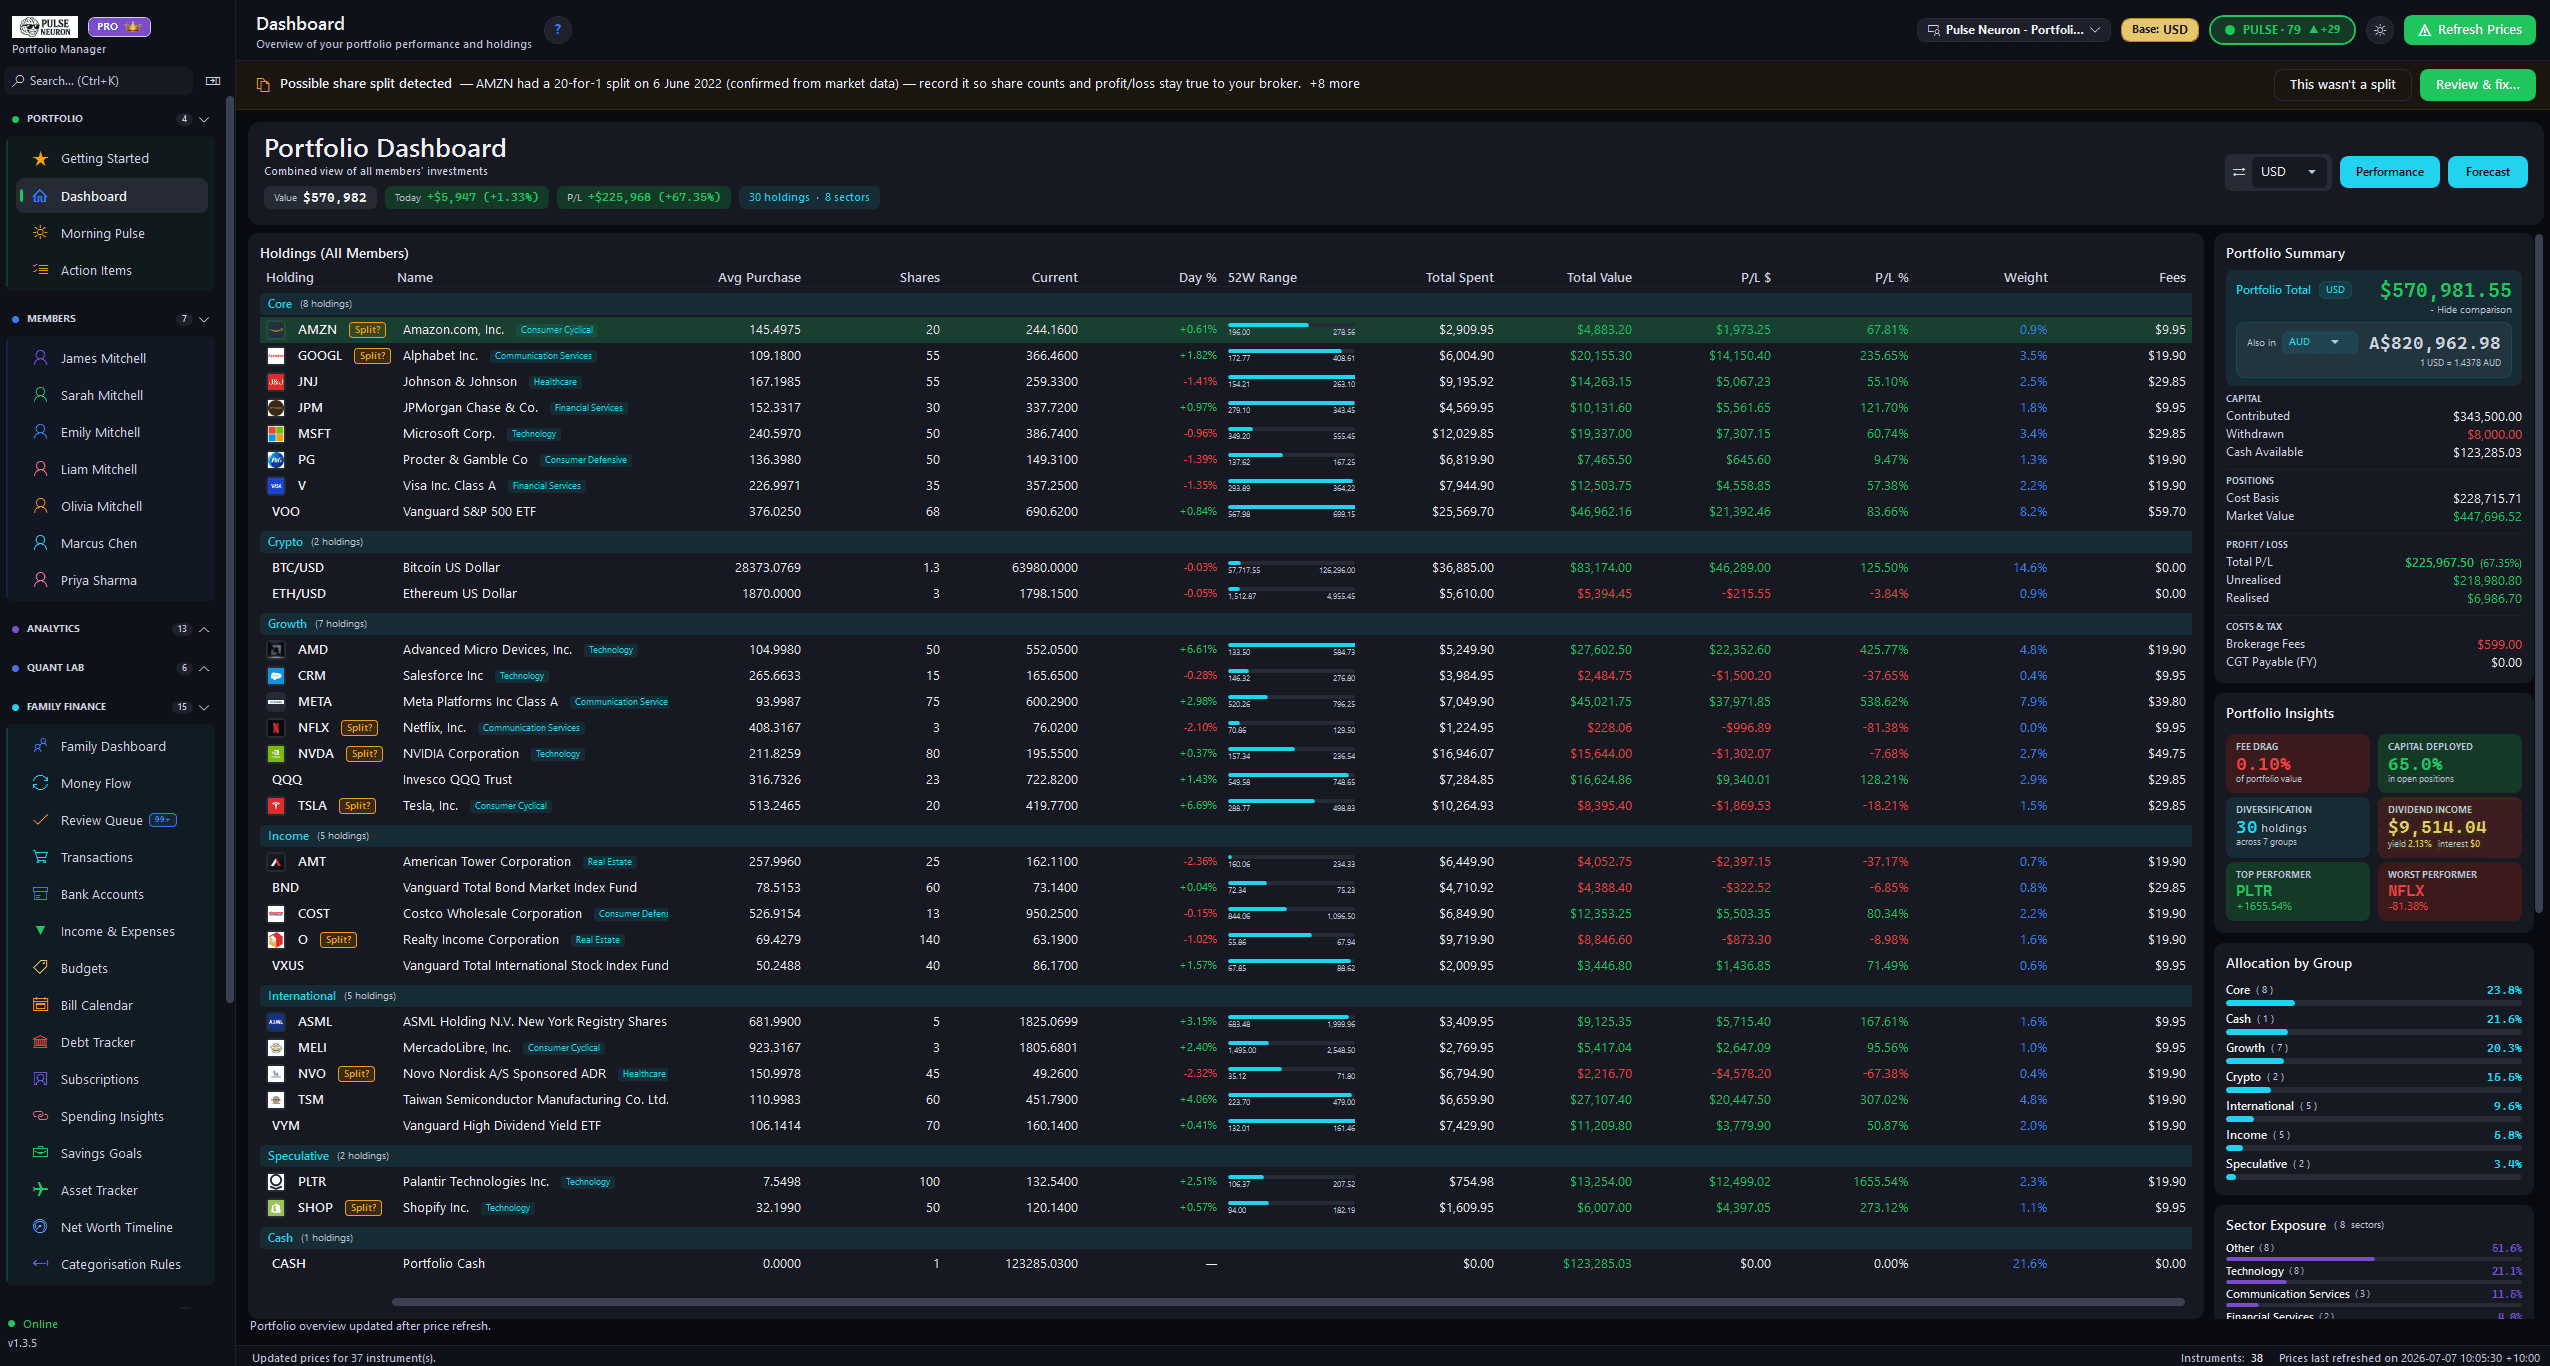Open Dashboard in the sidebar
Viewport: 2550px width, 1366px height.
[x=112, y=196]
